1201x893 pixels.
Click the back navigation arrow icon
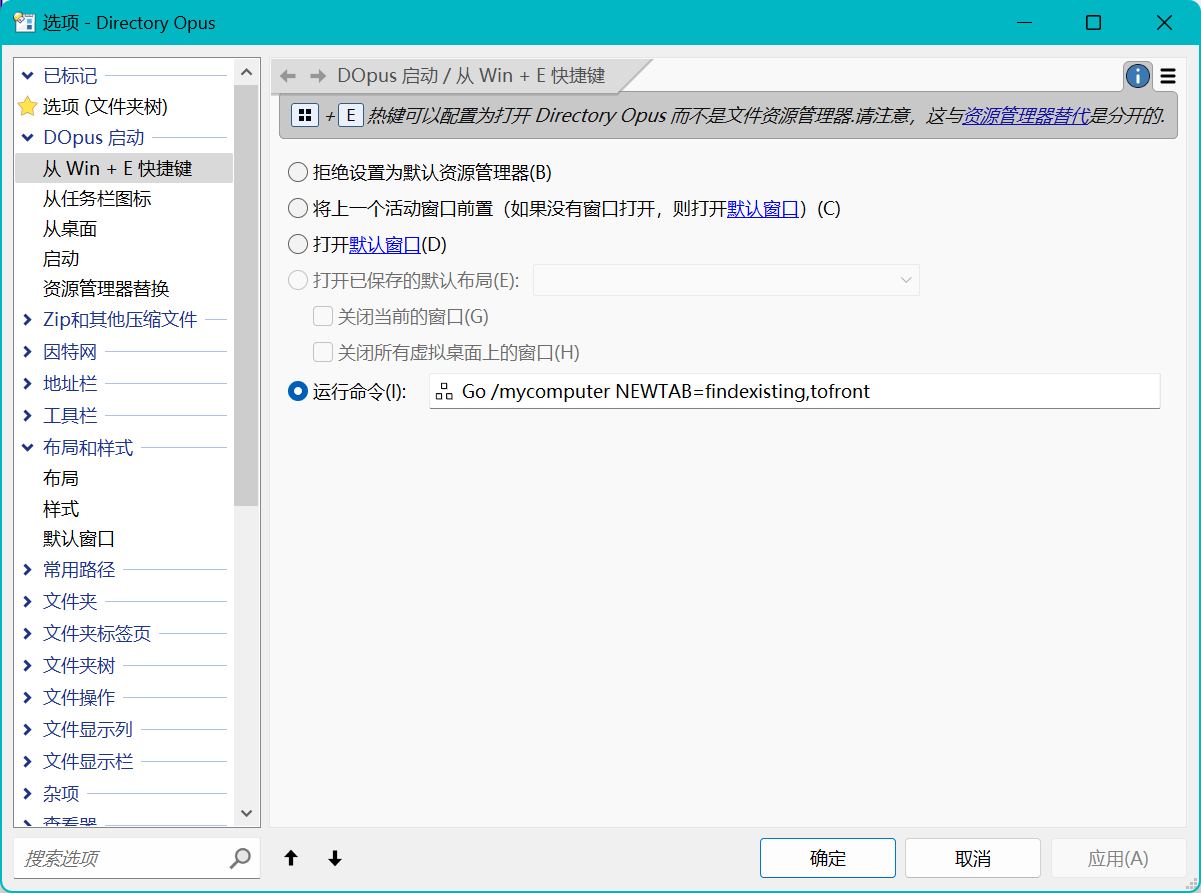tap(288, 76)
